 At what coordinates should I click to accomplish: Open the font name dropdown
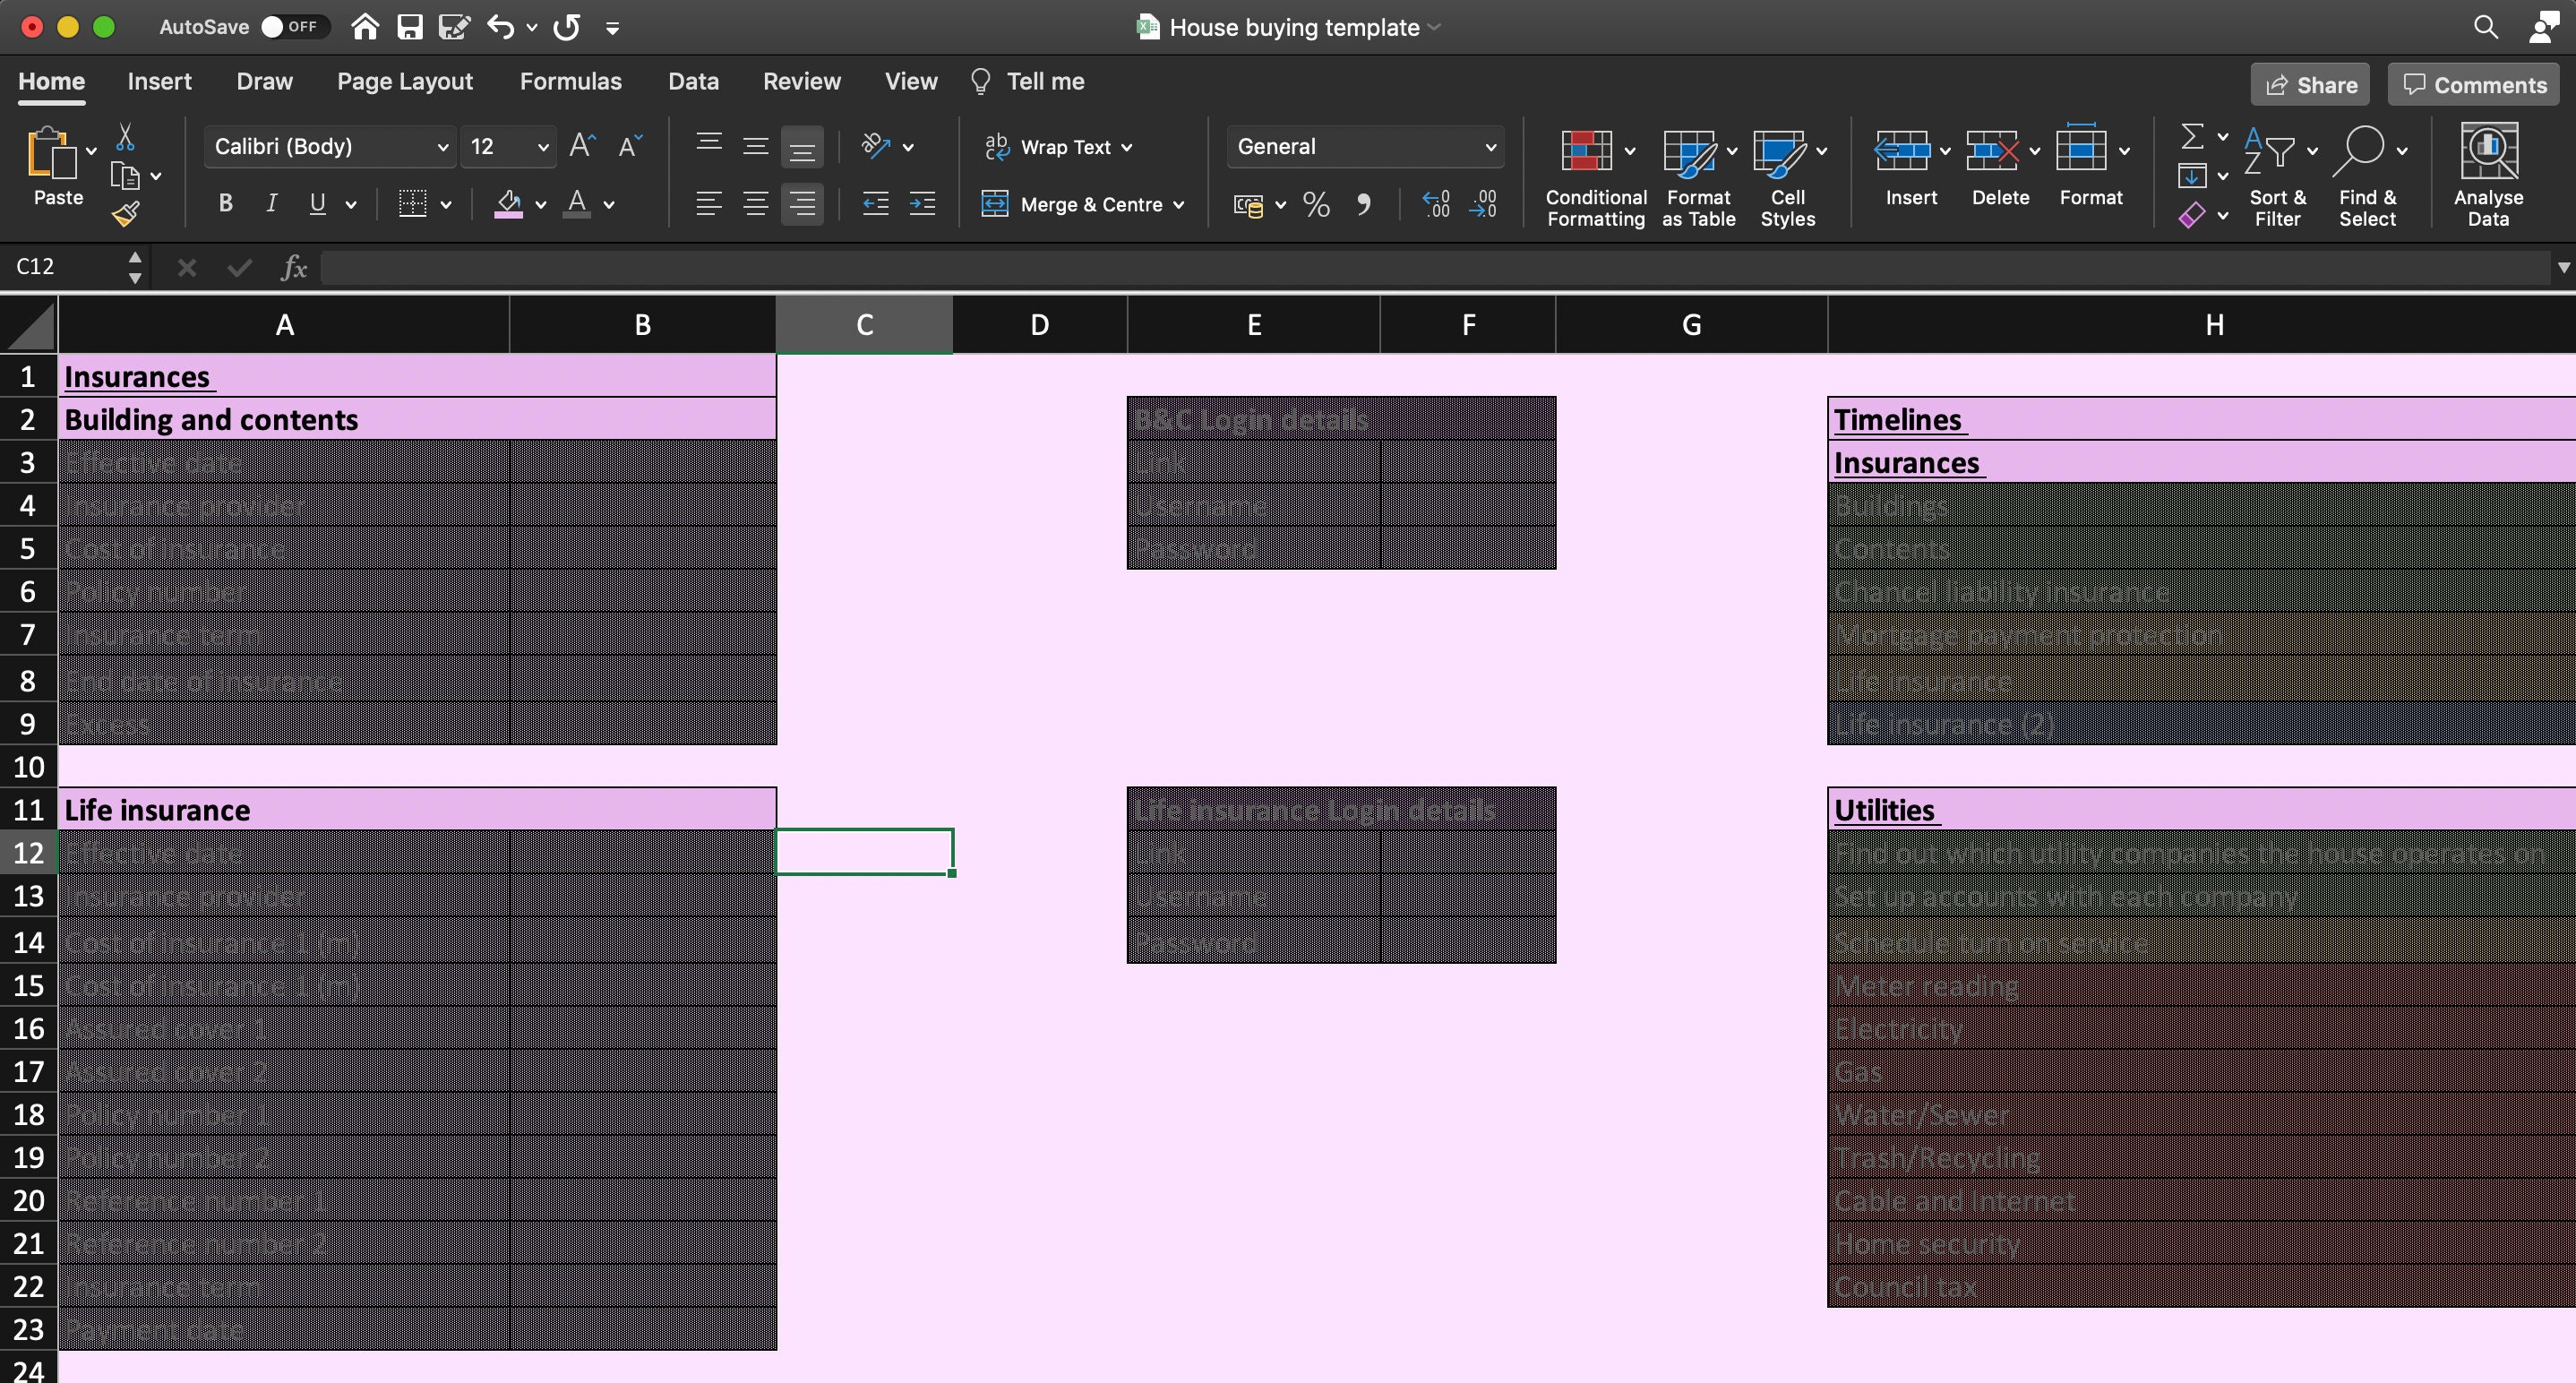444,146
